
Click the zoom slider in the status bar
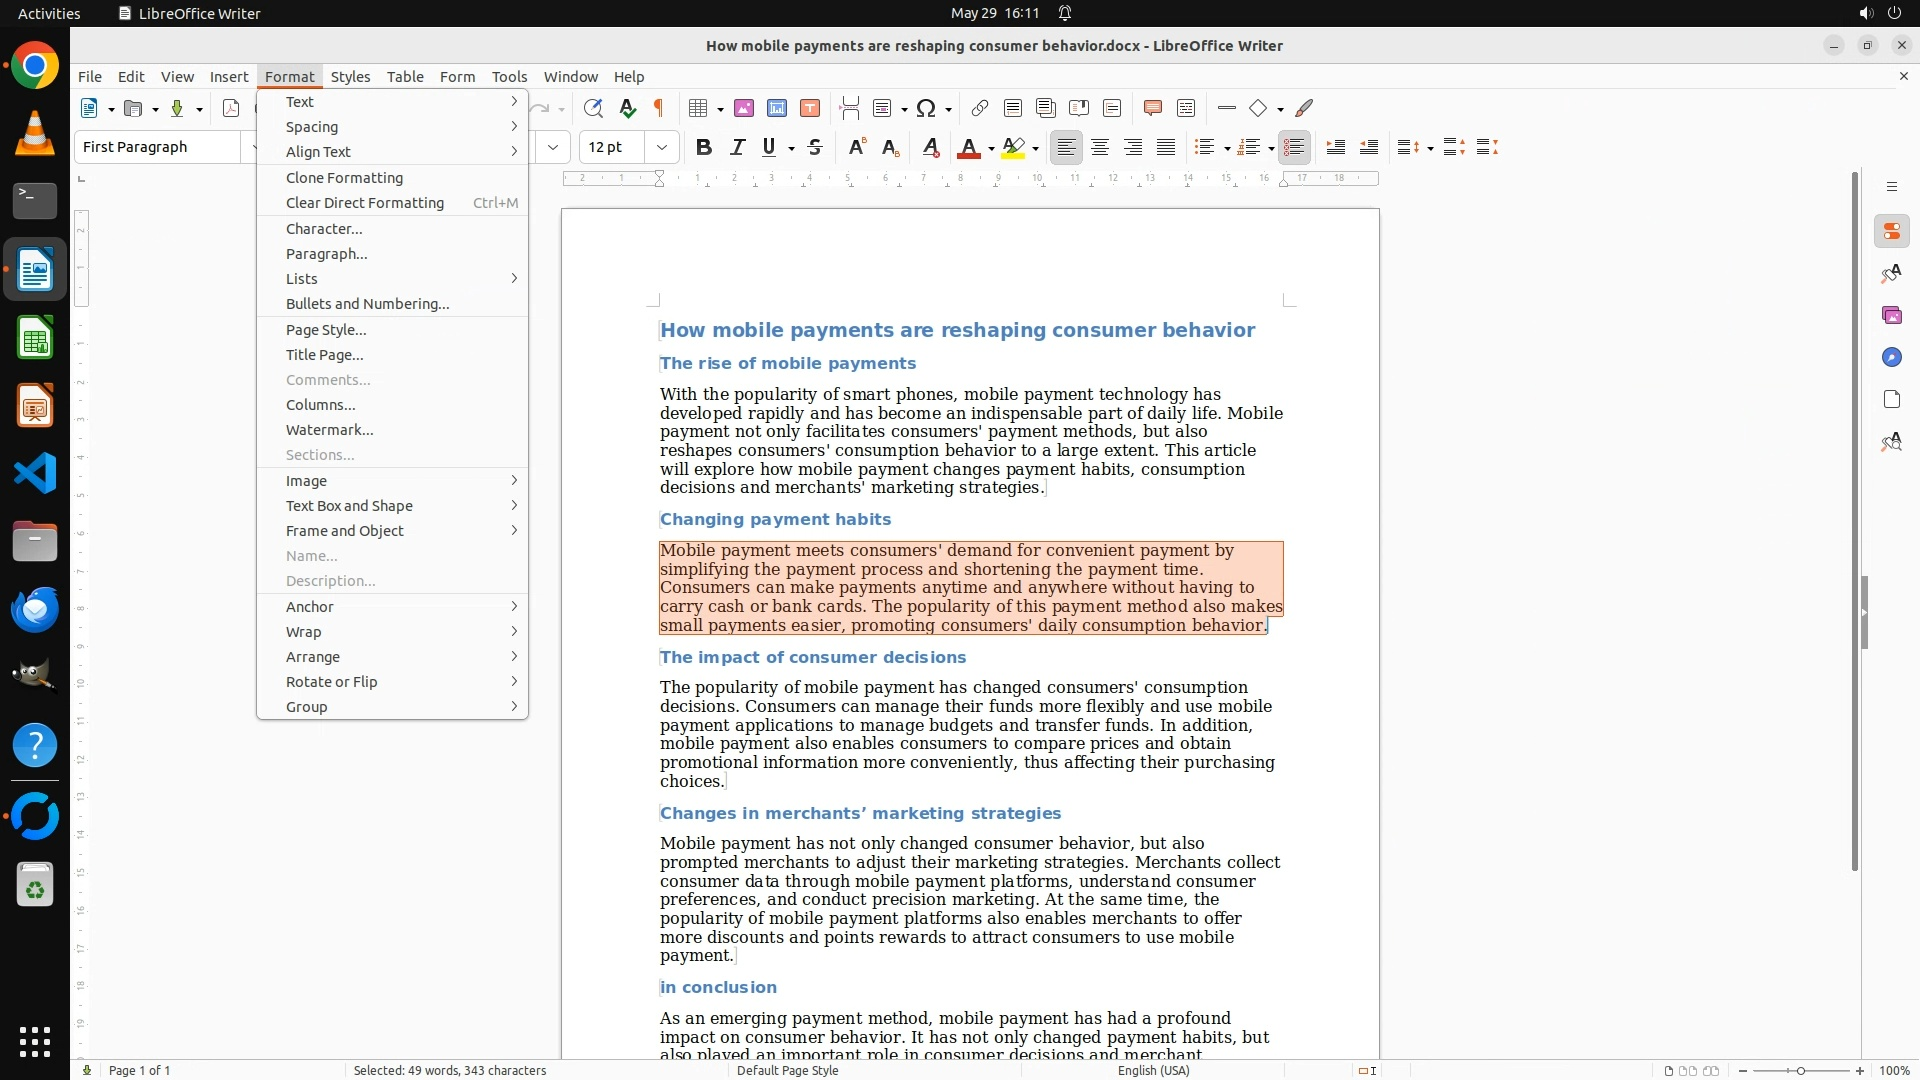click(x=1800, y=1070)
